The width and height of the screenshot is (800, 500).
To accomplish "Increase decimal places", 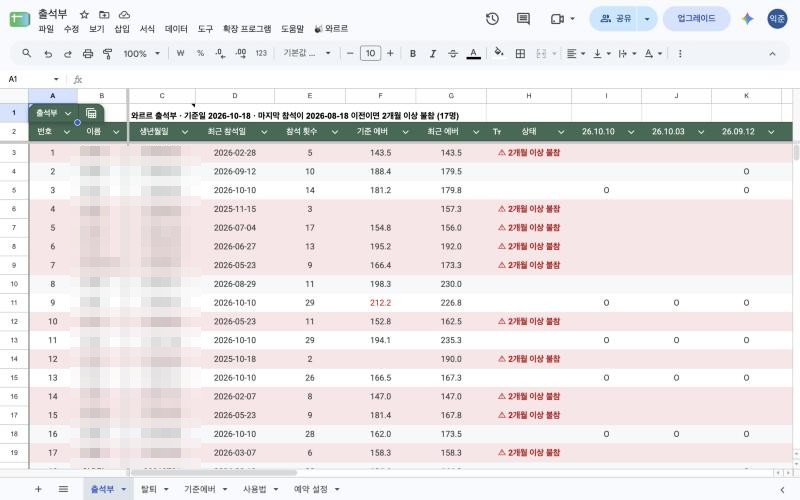I will tap(241, 53).
